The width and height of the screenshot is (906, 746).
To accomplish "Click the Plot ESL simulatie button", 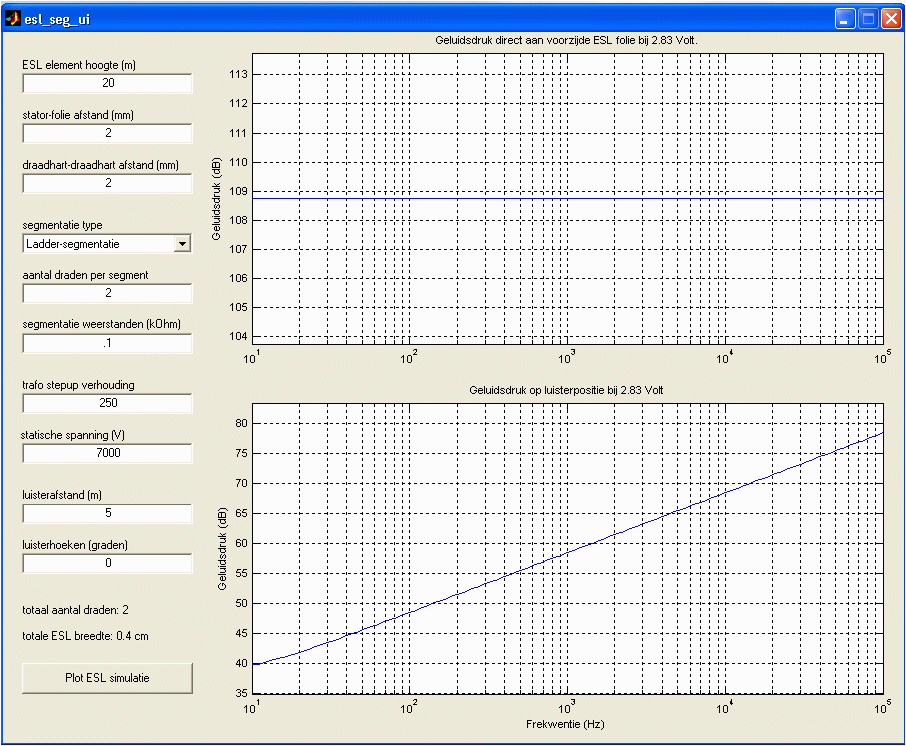I will click(107, 678).
